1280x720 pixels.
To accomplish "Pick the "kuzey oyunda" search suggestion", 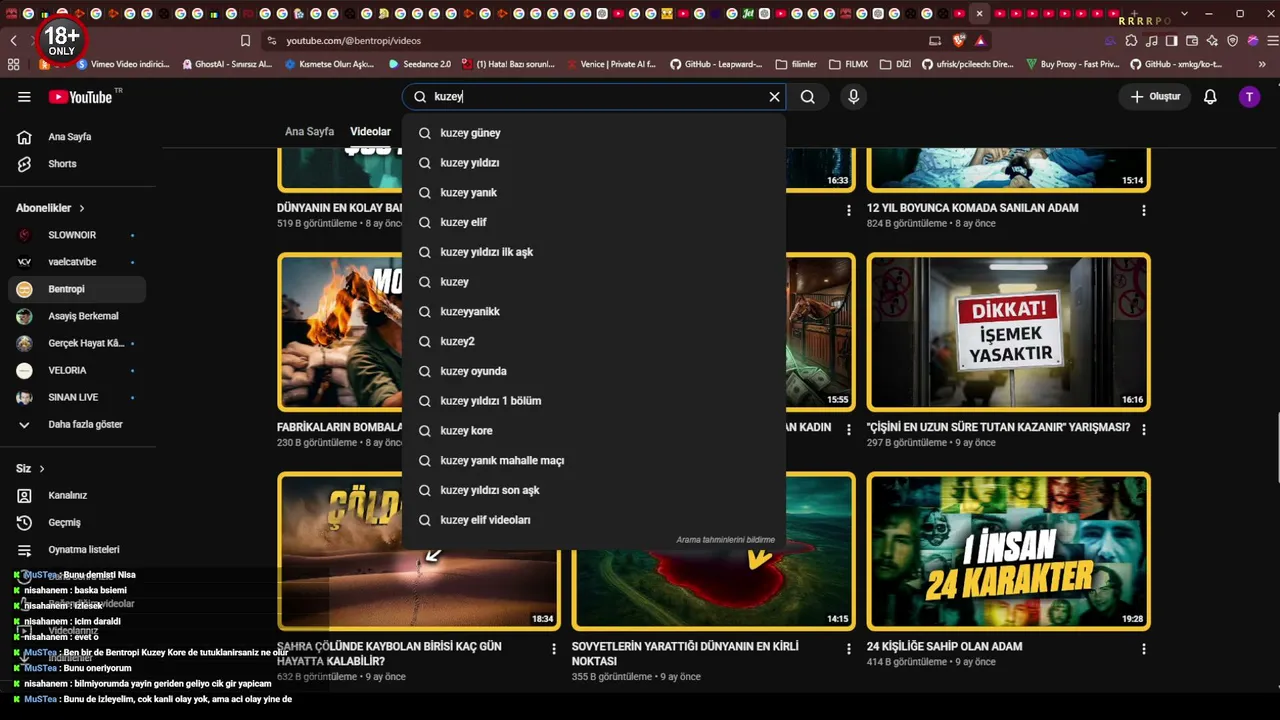I will pyautogui.click(x=594, y=371).
